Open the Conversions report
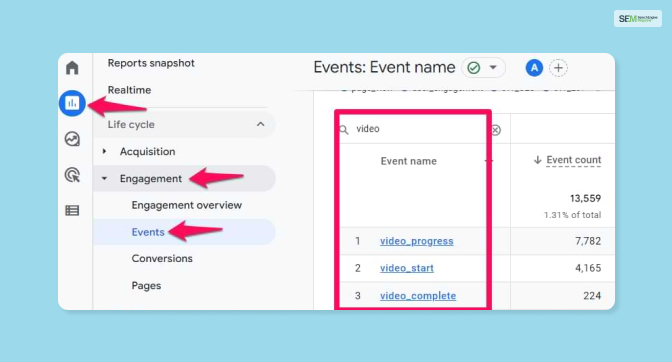Screen dimensions: 672x362 (162, 258)
